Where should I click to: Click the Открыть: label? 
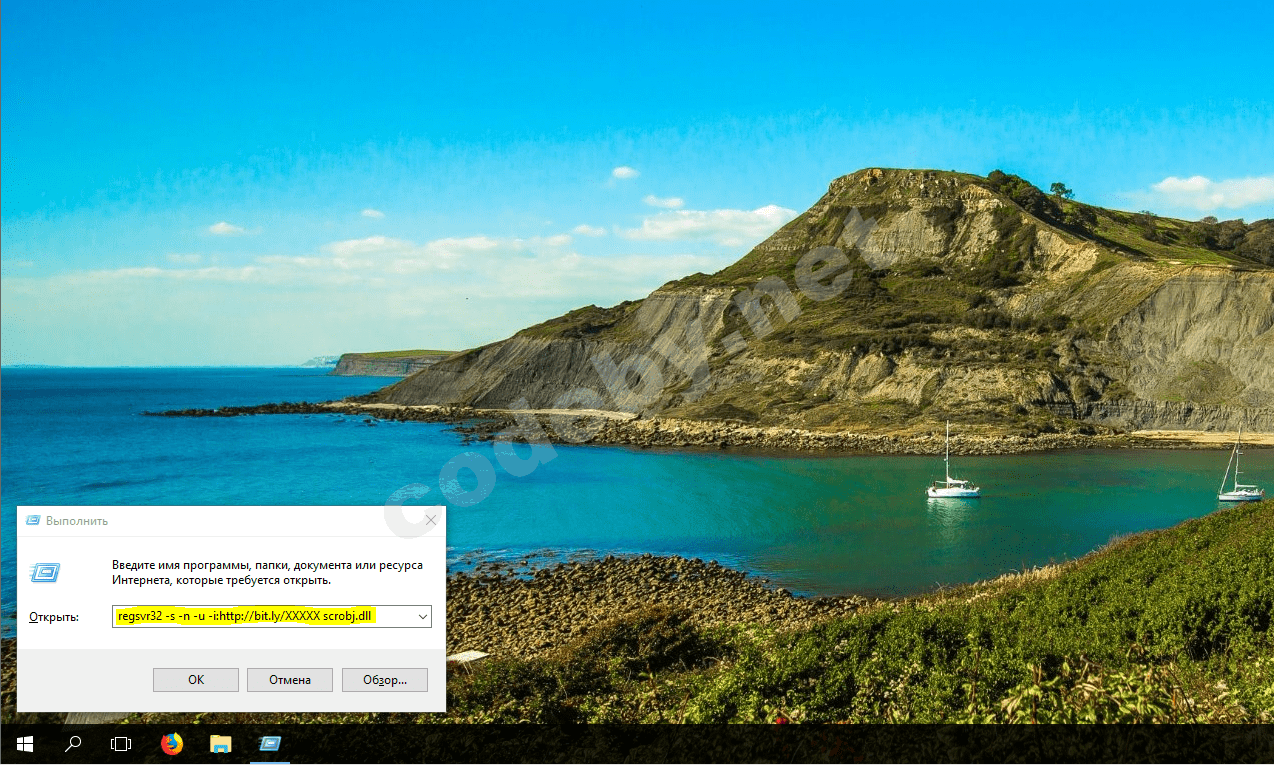click(x=54, y=618)
